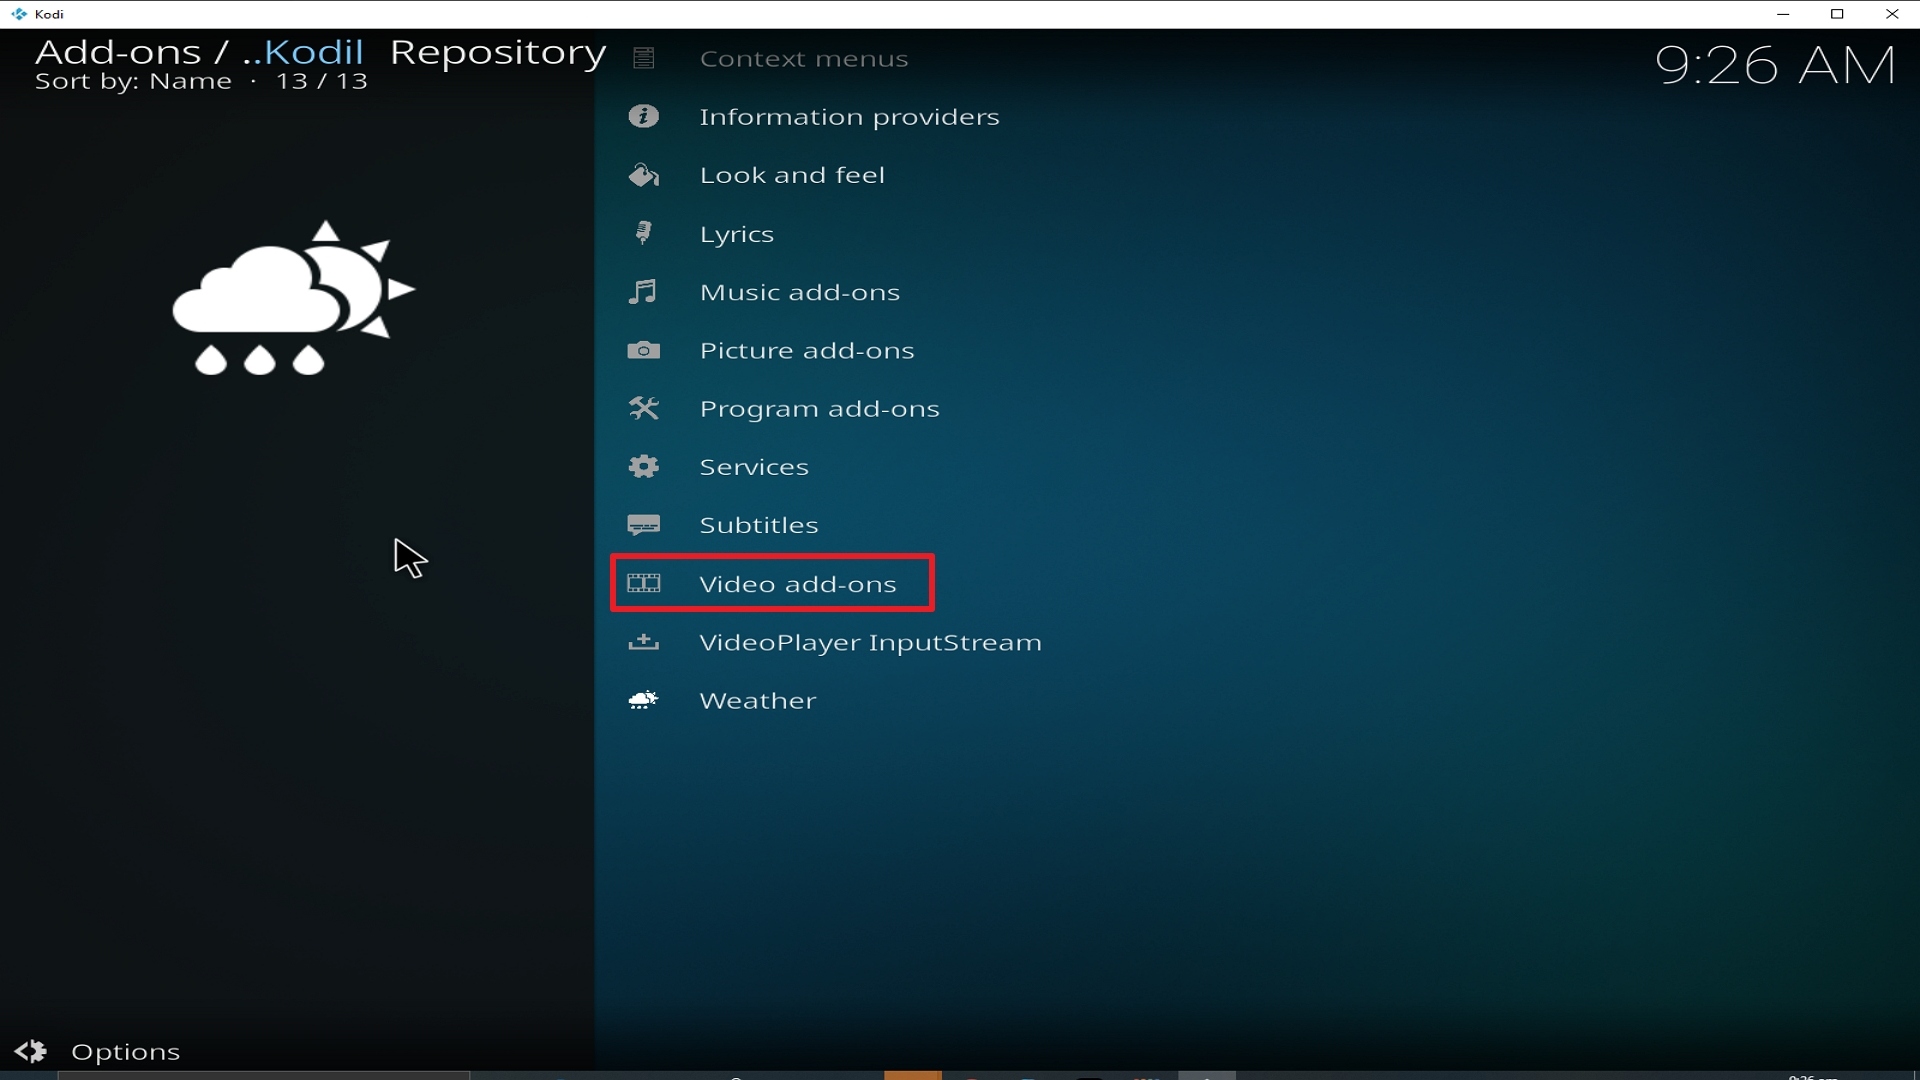Click the Program add-ons tools icon
1920x1080 pixels.
644,408
